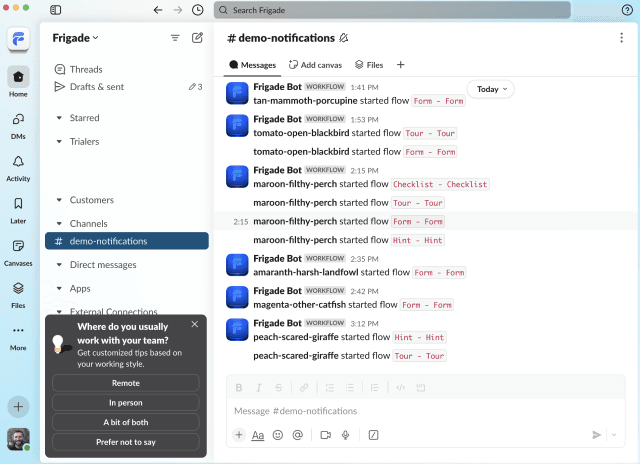The width and height of the screenshot is (640, 464).
Task: Add a new tab with plus
Action: point(400,65)
